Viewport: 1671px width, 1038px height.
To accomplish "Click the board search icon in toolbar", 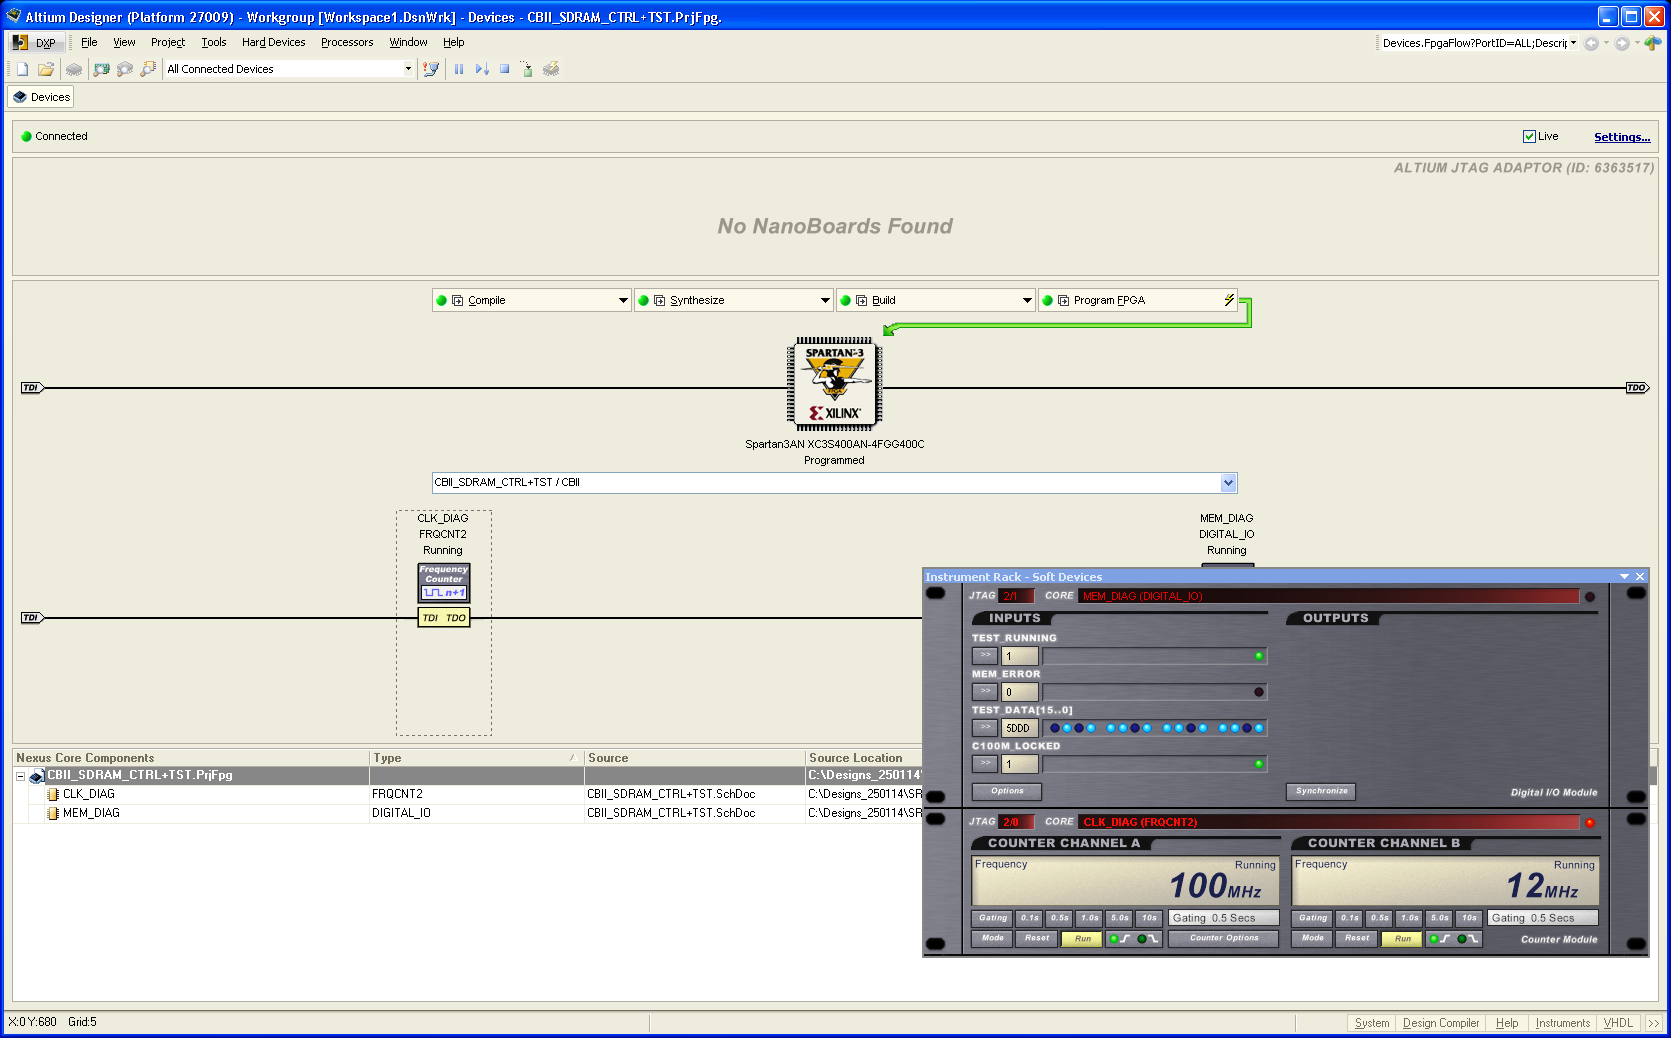I will [101, 69].
